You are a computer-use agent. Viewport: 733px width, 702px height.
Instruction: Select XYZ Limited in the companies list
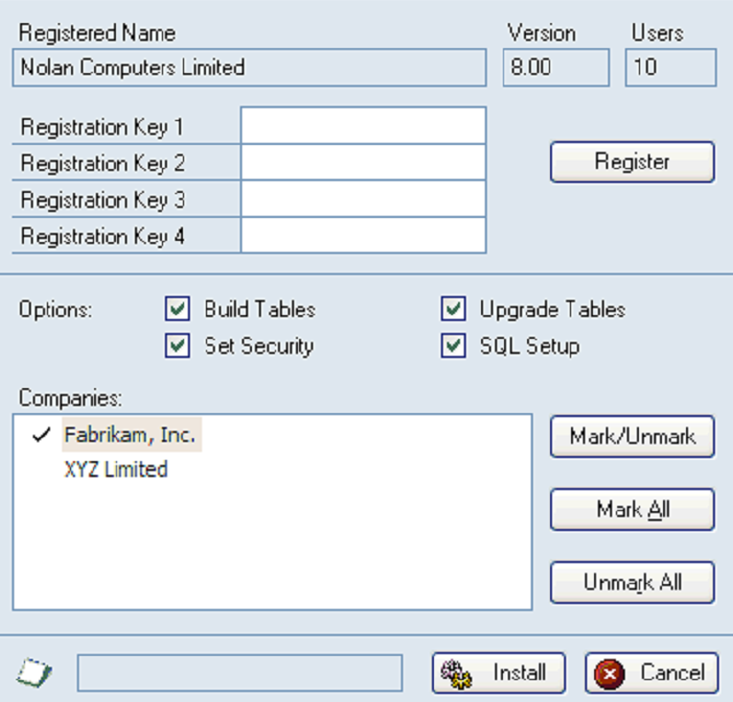[116, 470]
